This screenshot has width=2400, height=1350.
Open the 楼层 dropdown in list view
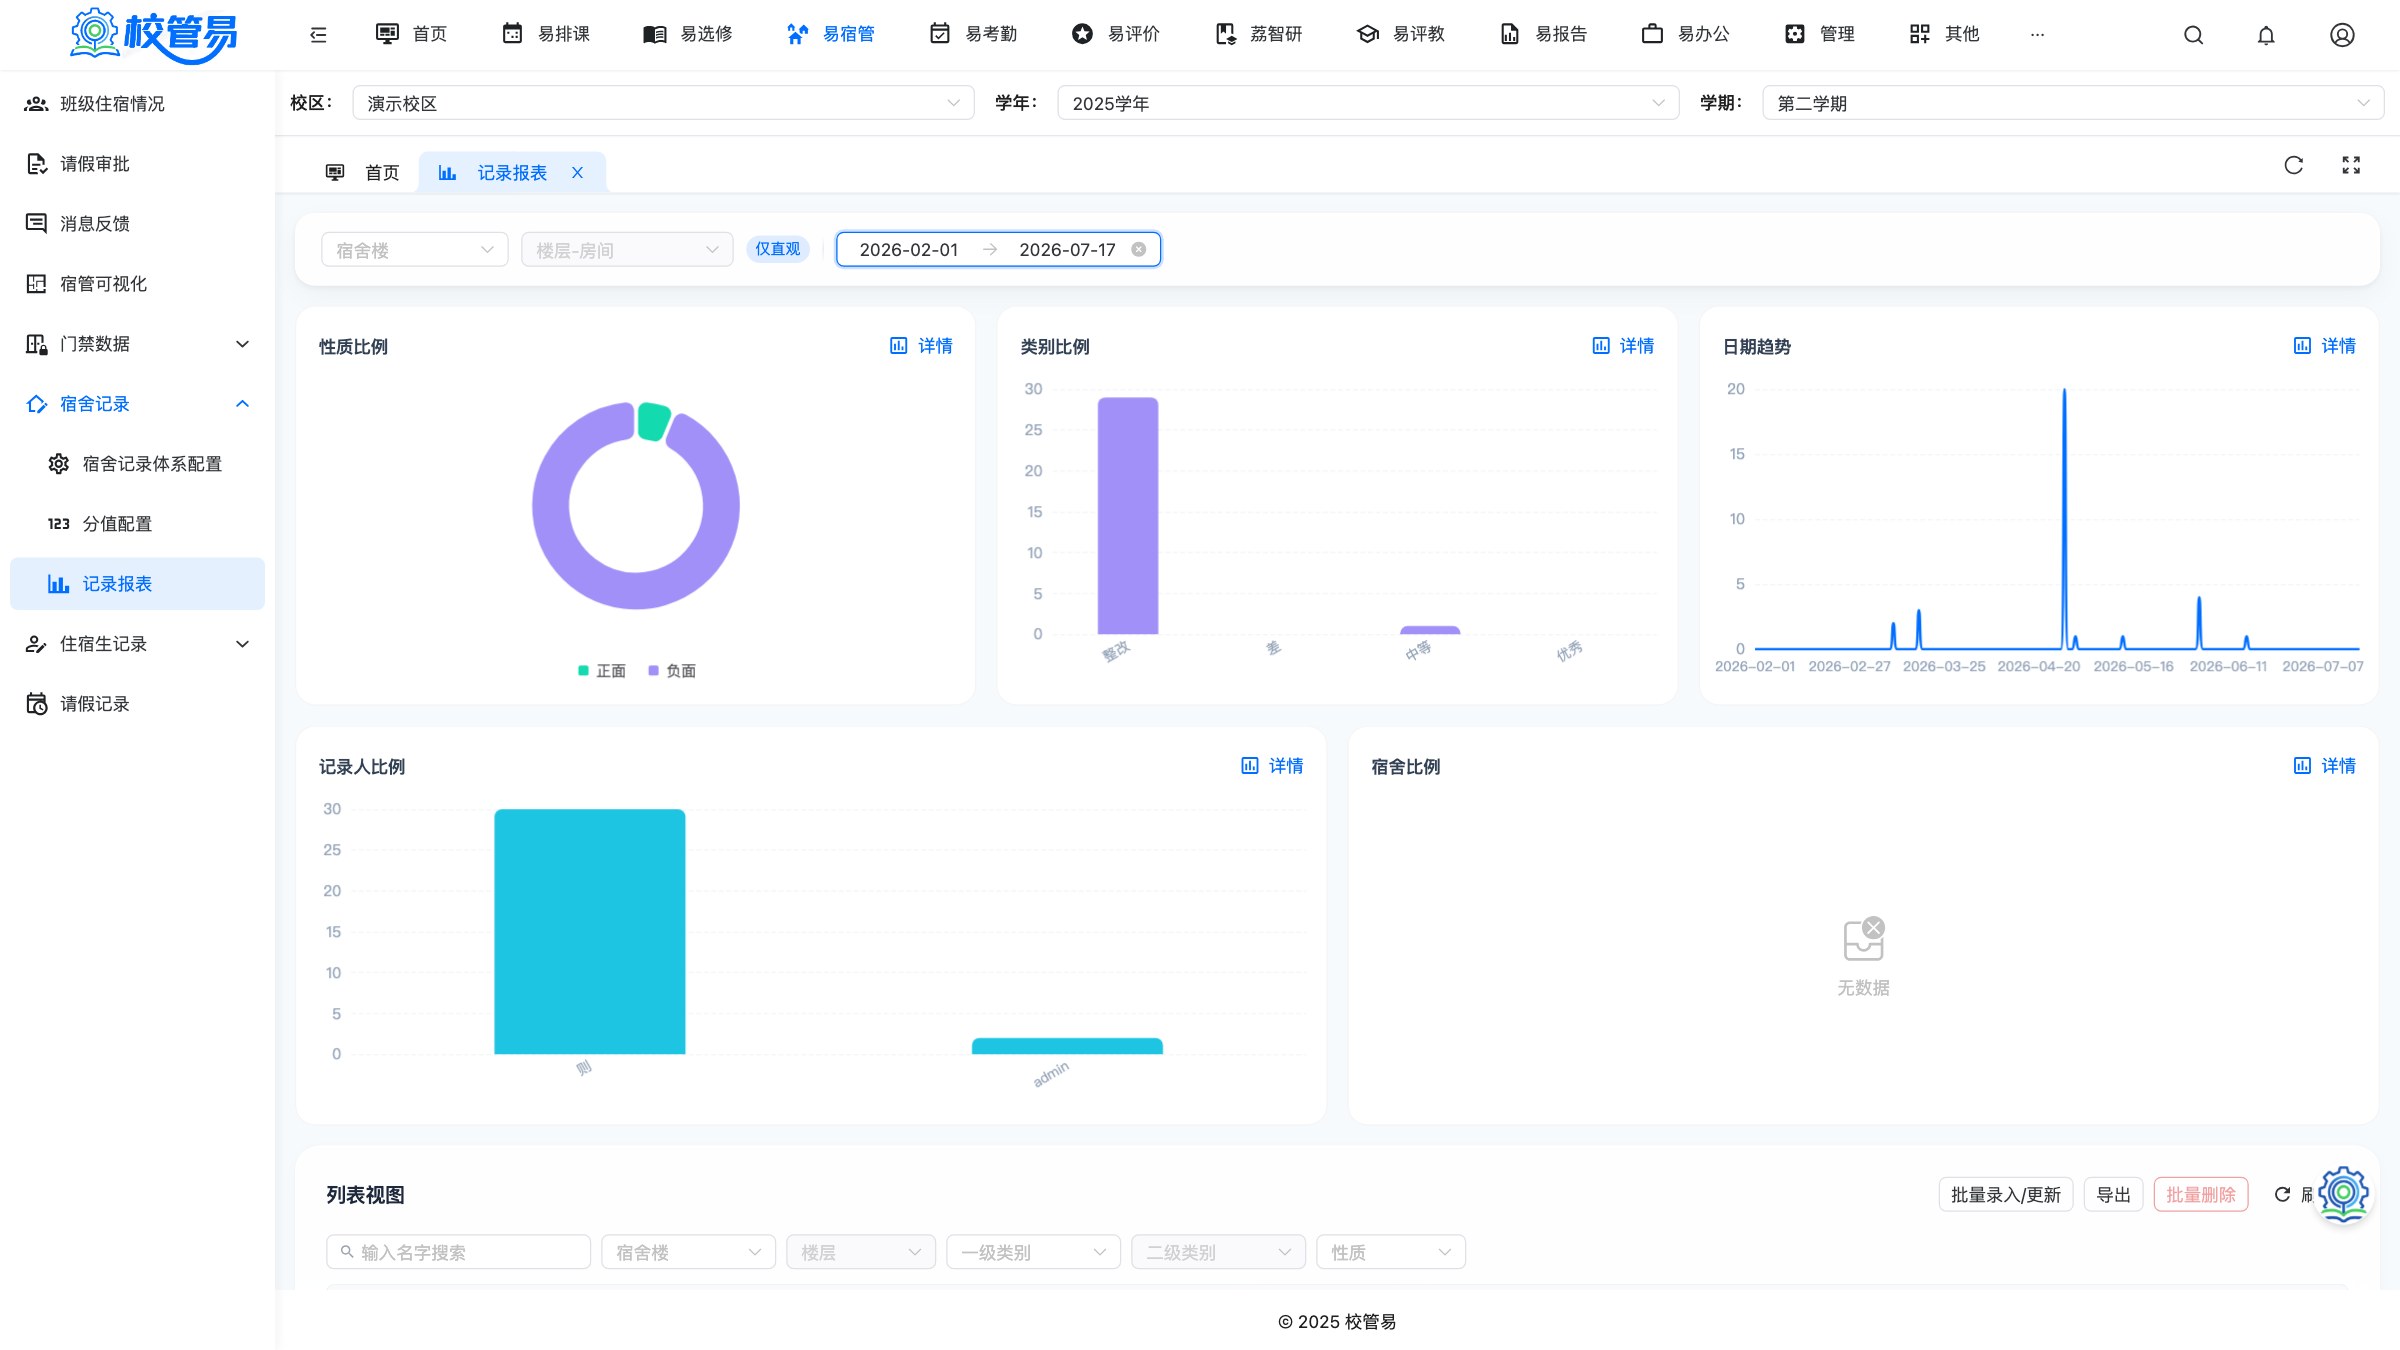(x=861, y=1252)
